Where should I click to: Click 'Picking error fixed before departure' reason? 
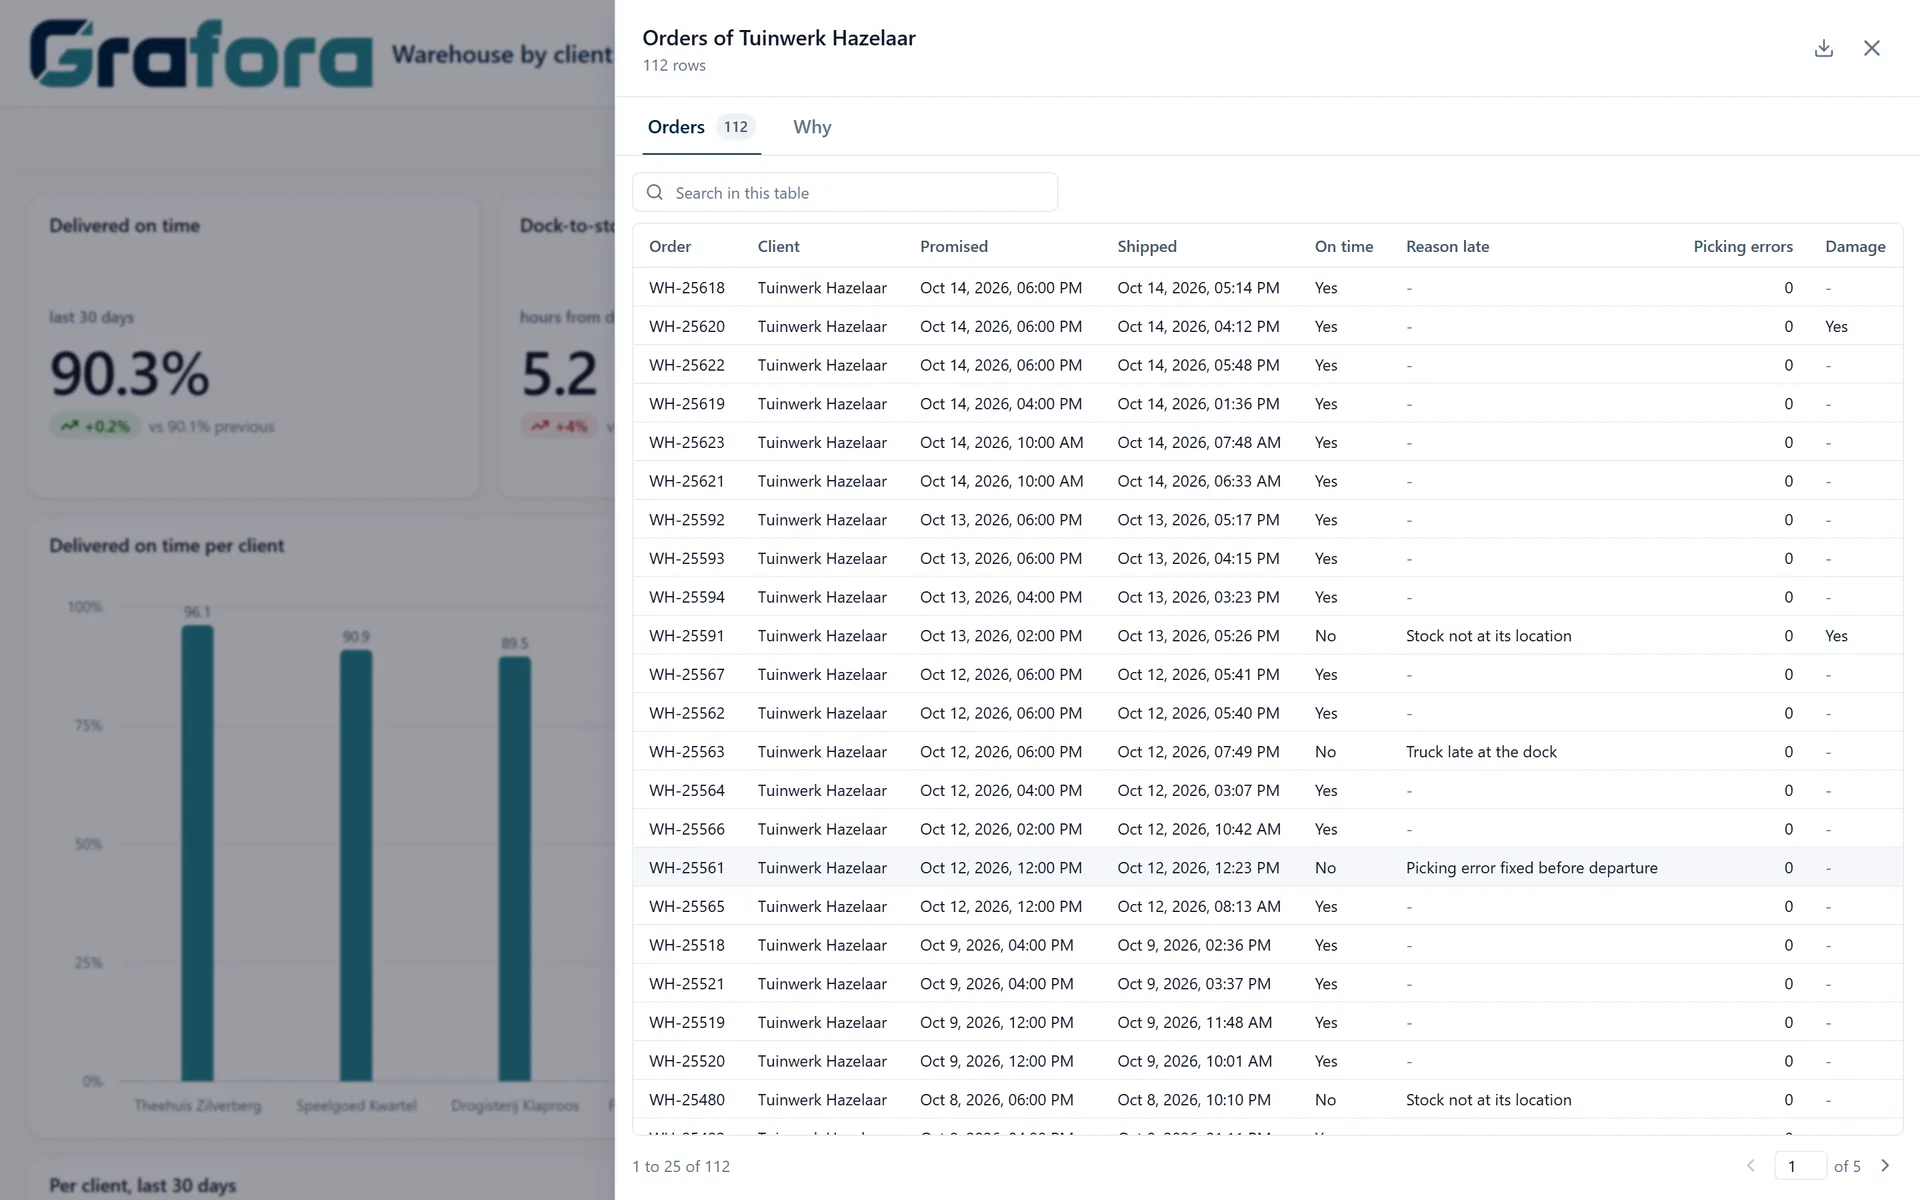pyautogui.click(x=1532, y=868)
